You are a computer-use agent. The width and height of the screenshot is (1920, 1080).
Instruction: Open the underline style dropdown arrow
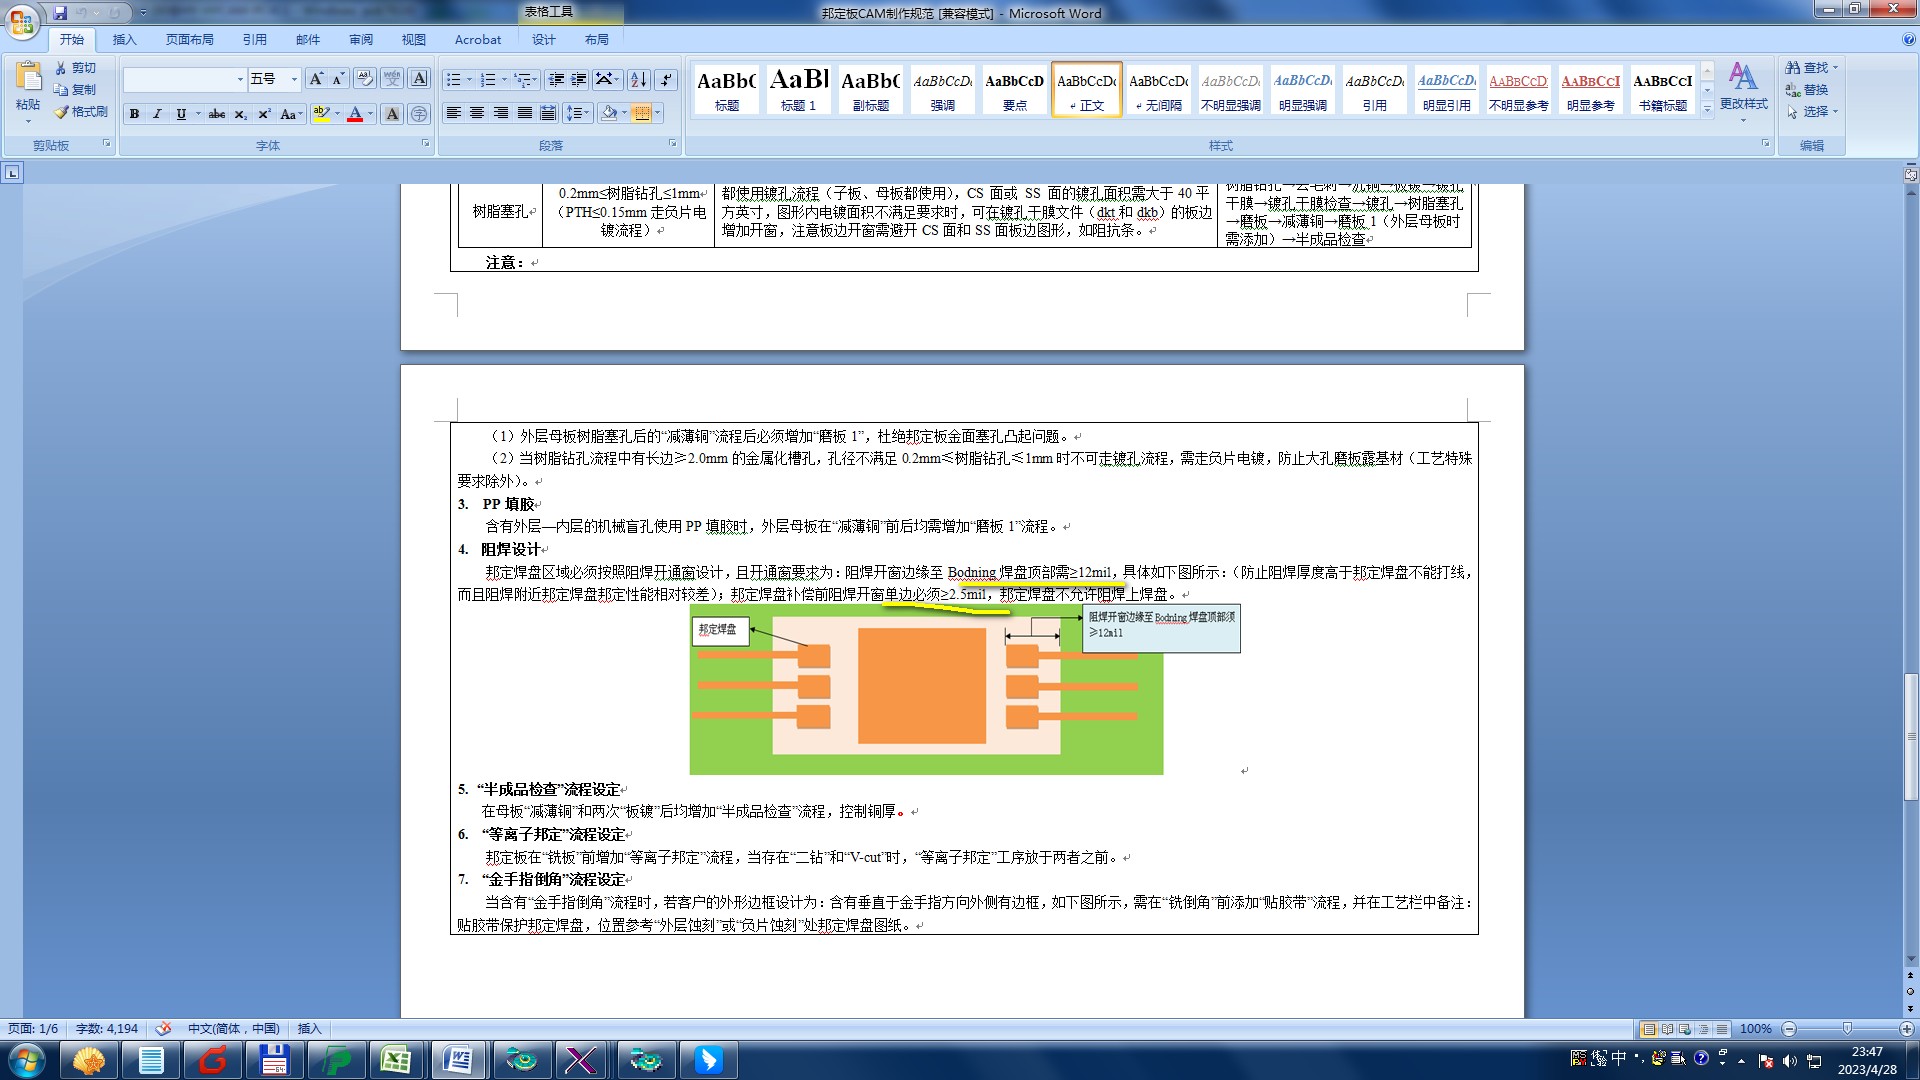[x=198, y=114]
